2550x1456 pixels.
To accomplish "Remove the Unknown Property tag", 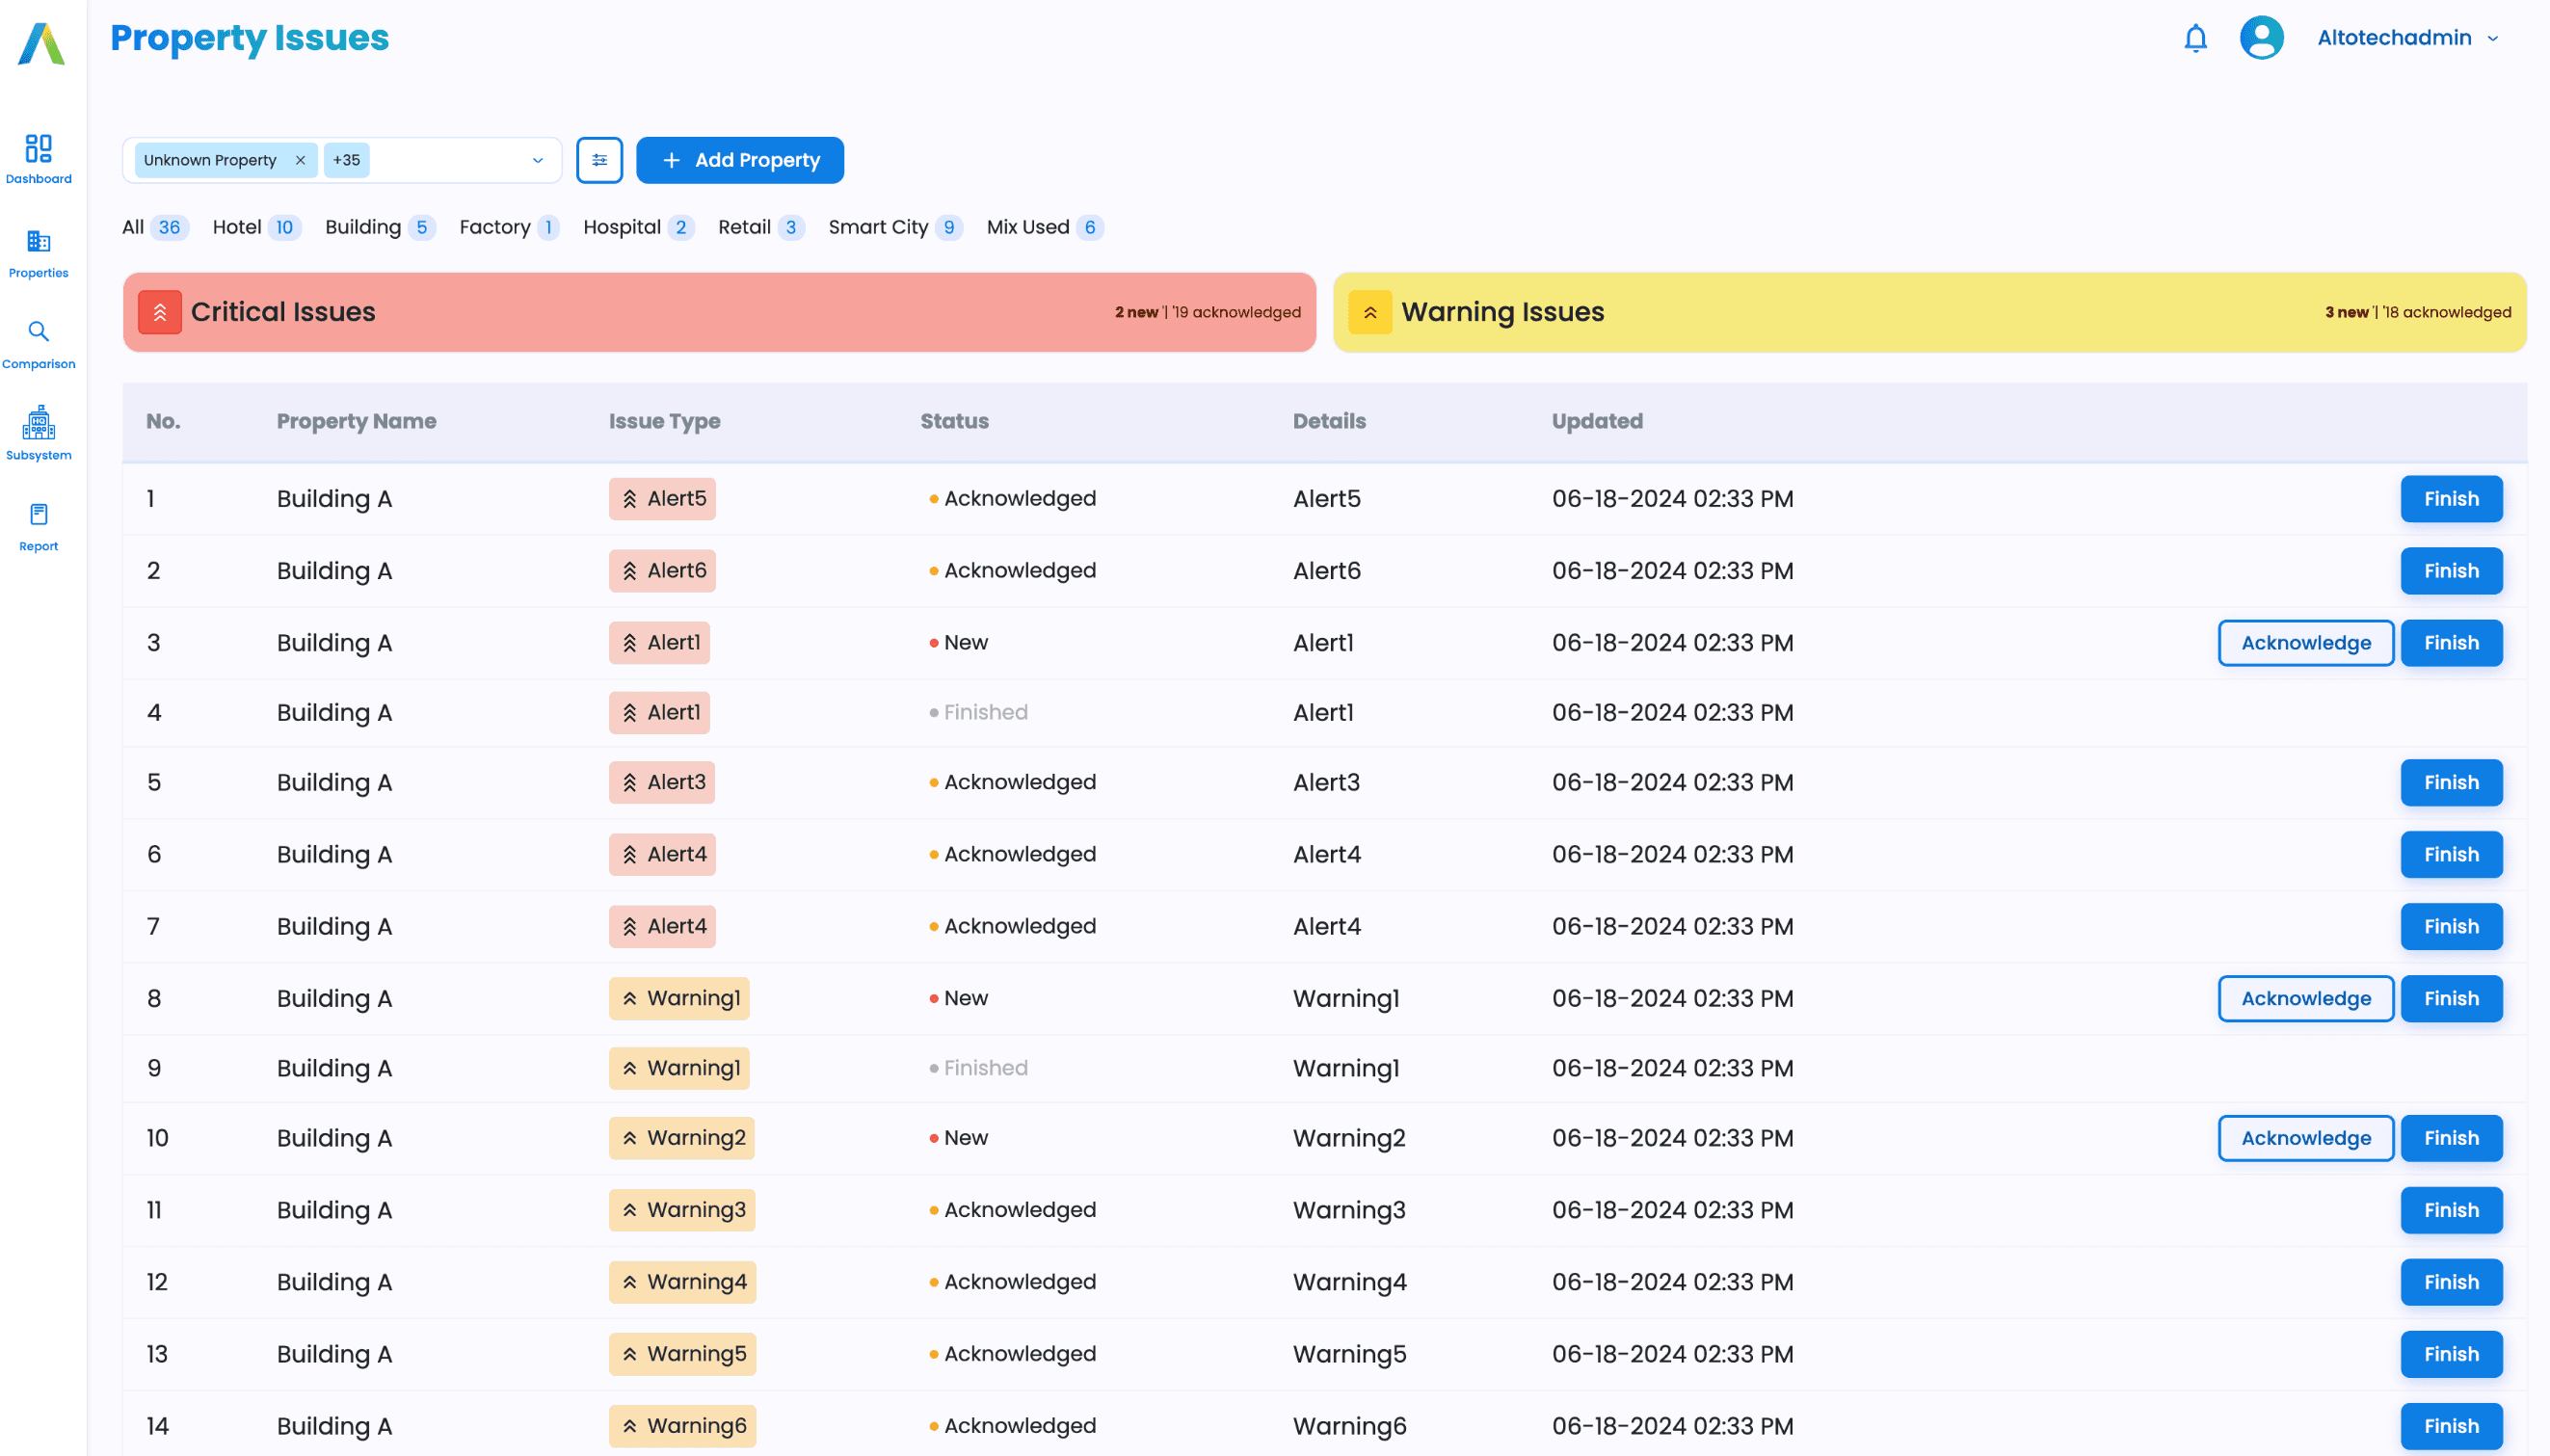I will pyautogui.click(x=300, y=160).
